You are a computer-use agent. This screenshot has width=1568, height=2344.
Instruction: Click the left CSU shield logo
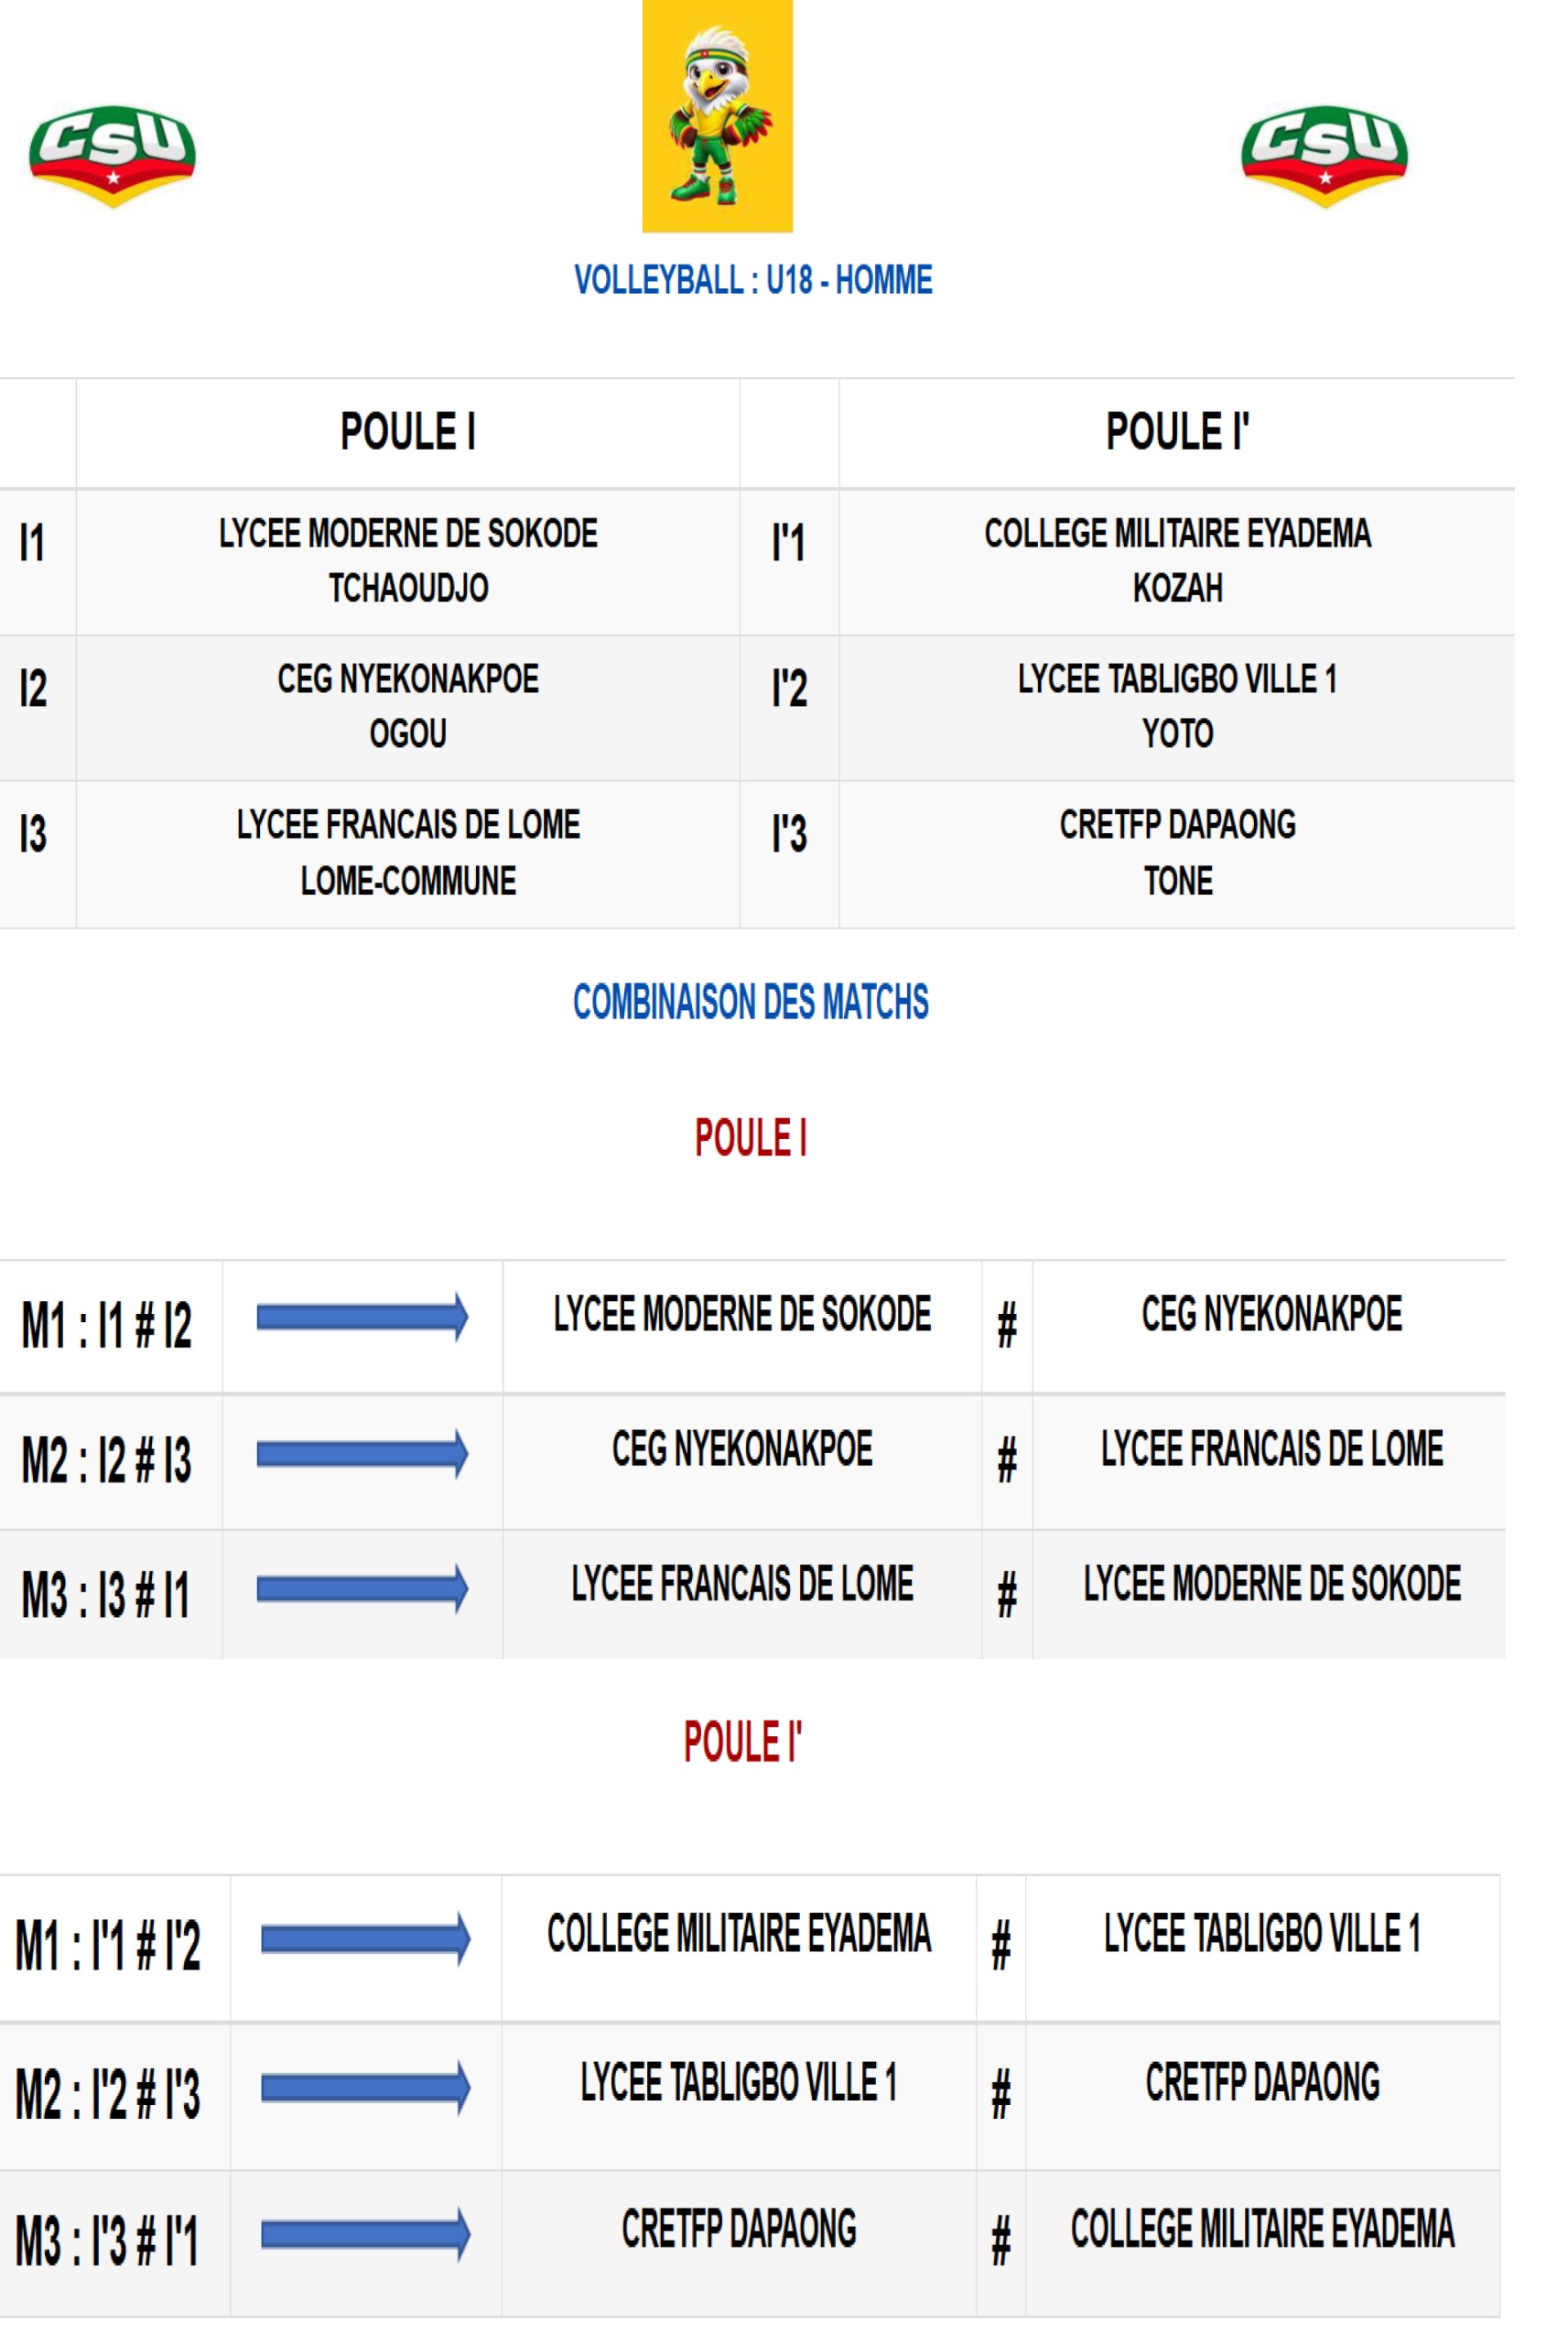coord(112,156)
